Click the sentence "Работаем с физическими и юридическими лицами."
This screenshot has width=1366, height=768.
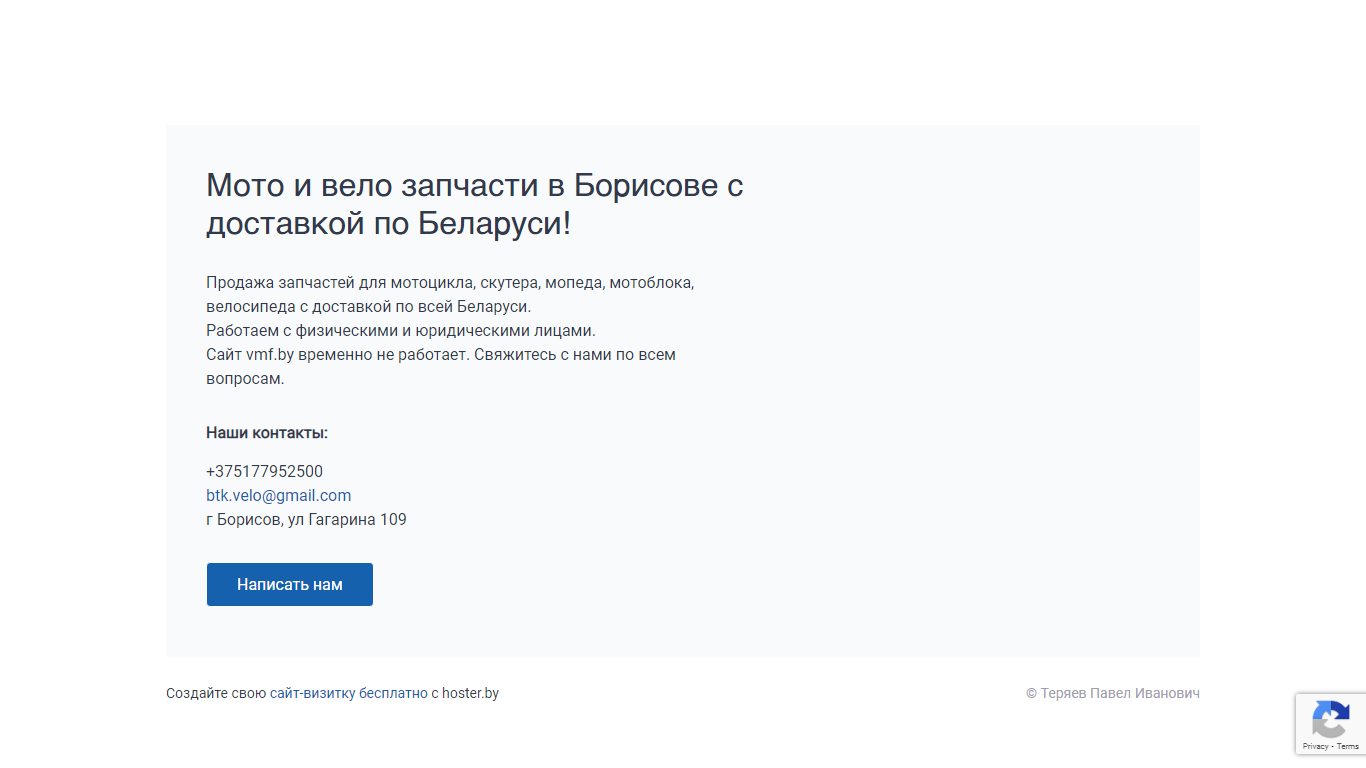(401, 331)
